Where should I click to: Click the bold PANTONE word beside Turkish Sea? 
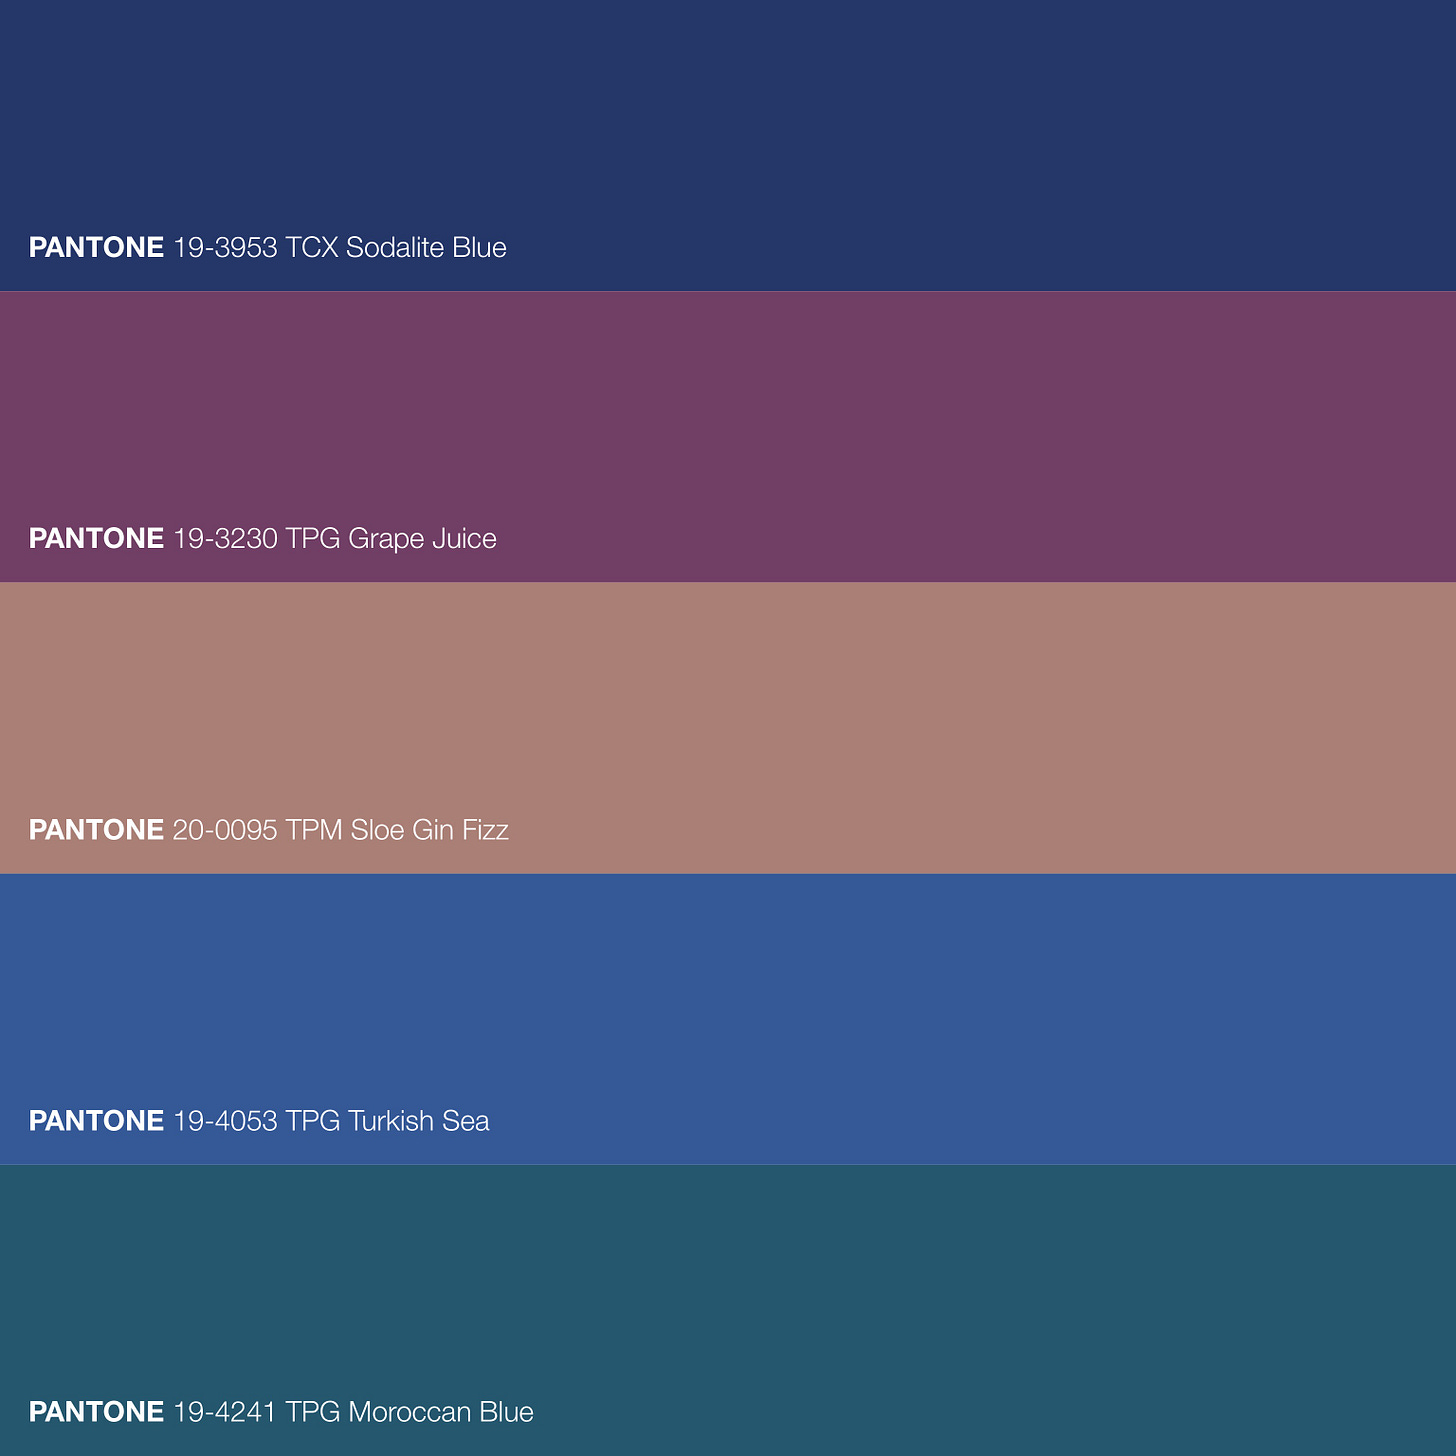tap(96, 1120)
